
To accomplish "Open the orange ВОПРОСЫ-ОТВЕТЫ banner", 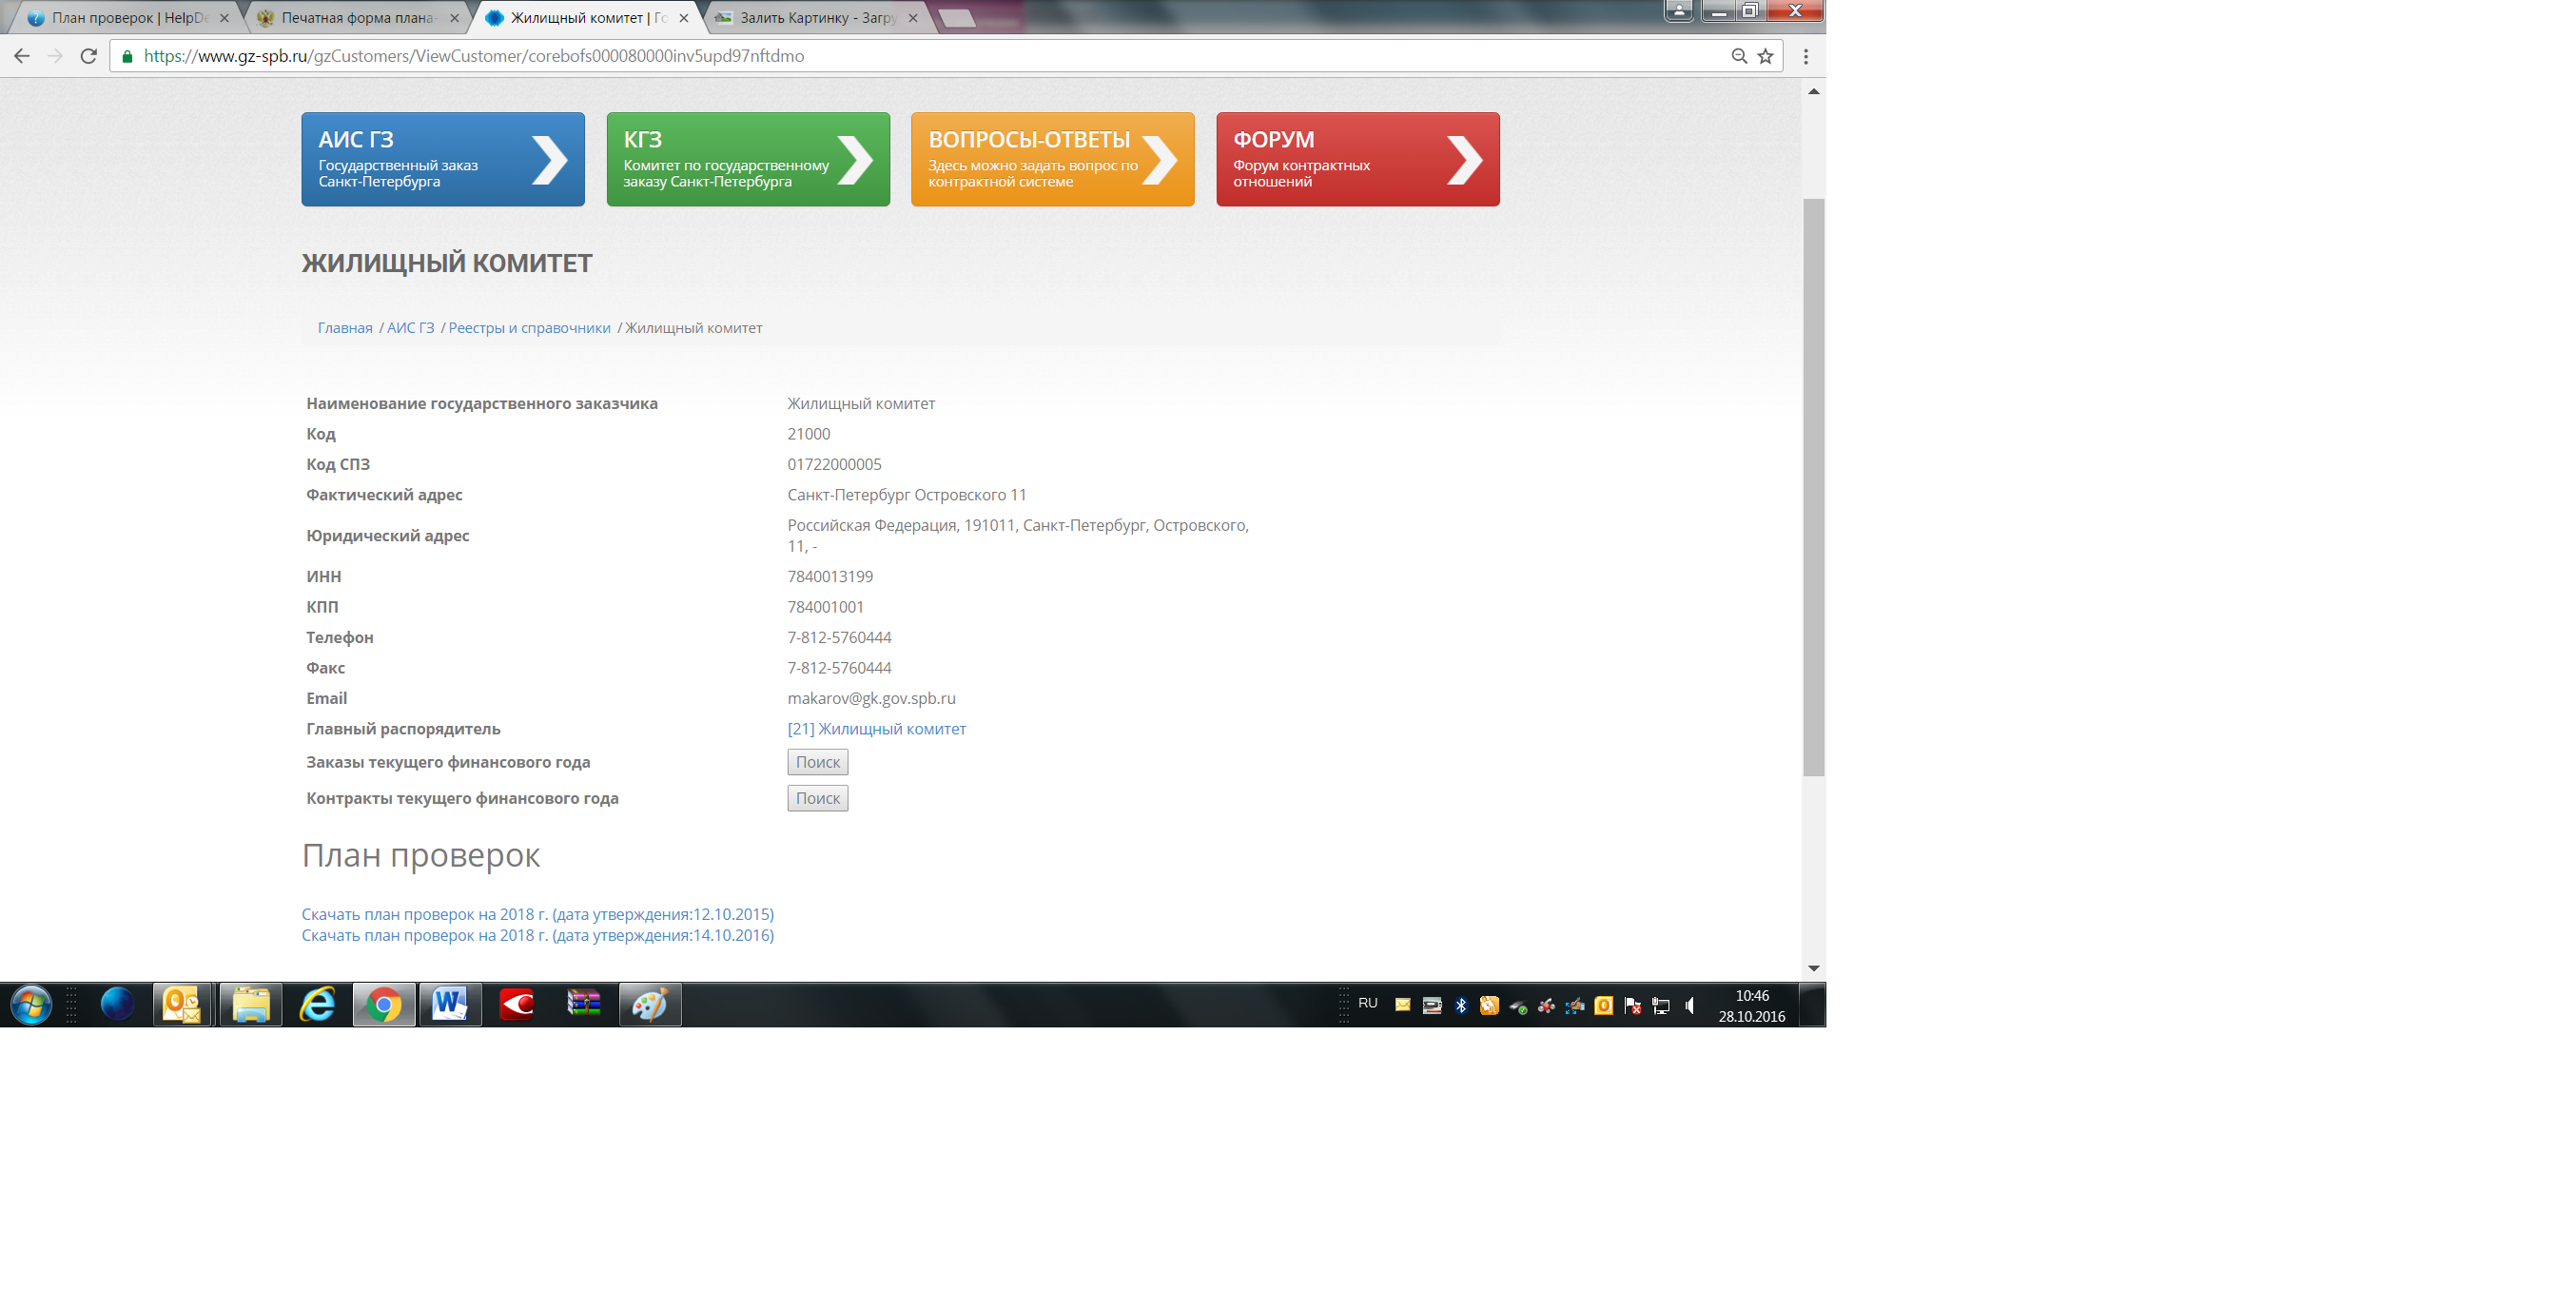I will click(1052, 159).
